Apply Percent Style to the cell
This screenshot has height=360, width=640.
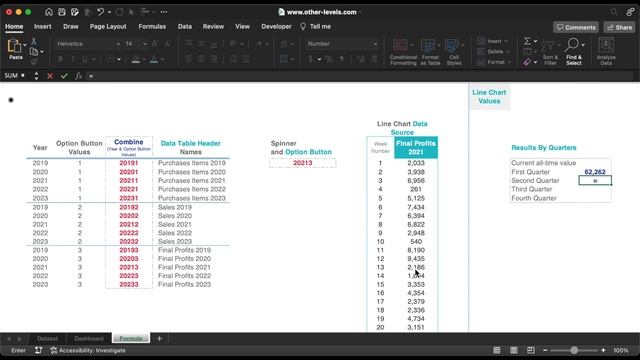[x=329, y=60]
